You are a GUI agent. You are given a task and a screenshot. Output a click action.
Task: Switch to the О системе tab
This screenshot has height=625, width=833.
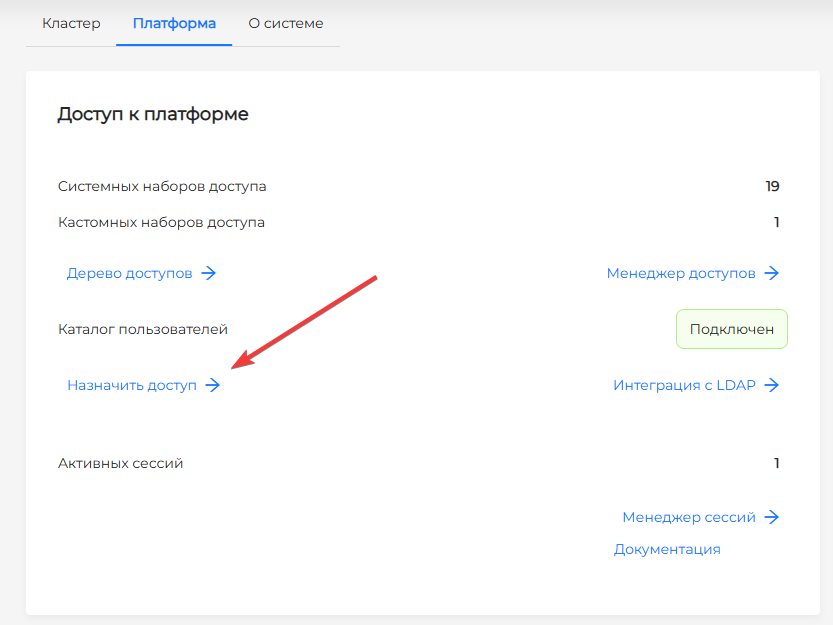coord(285,23)
